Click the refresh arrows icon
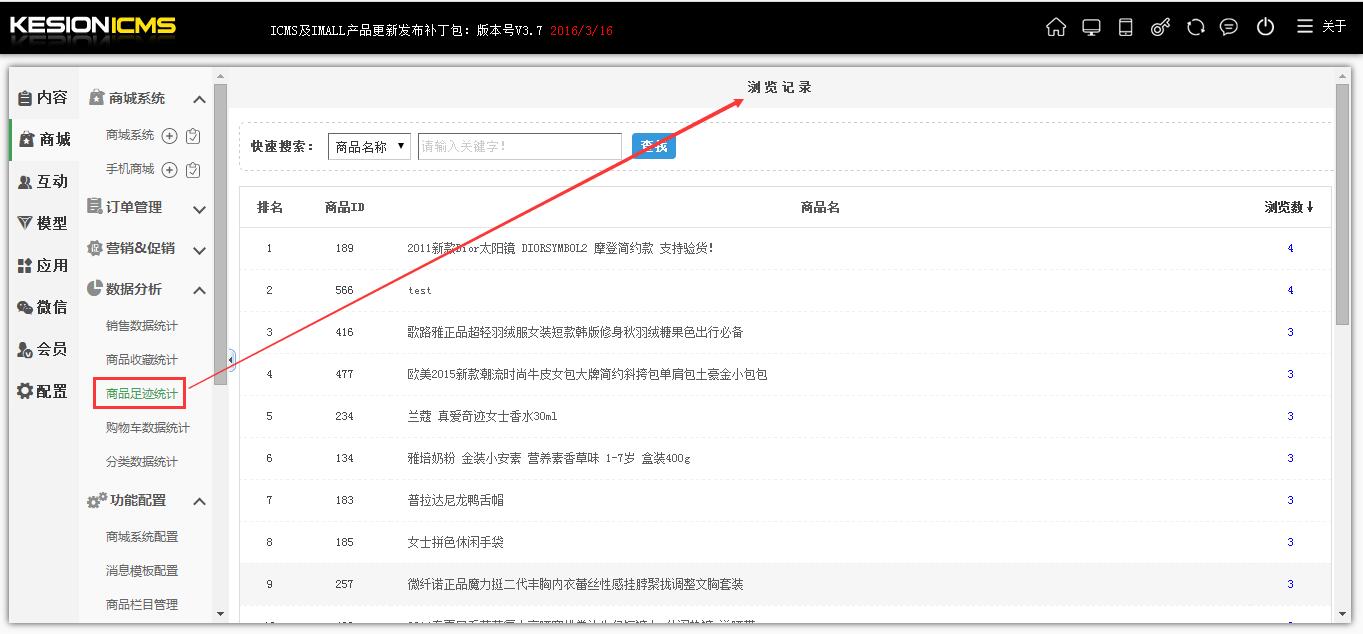 coord(1195,27)
